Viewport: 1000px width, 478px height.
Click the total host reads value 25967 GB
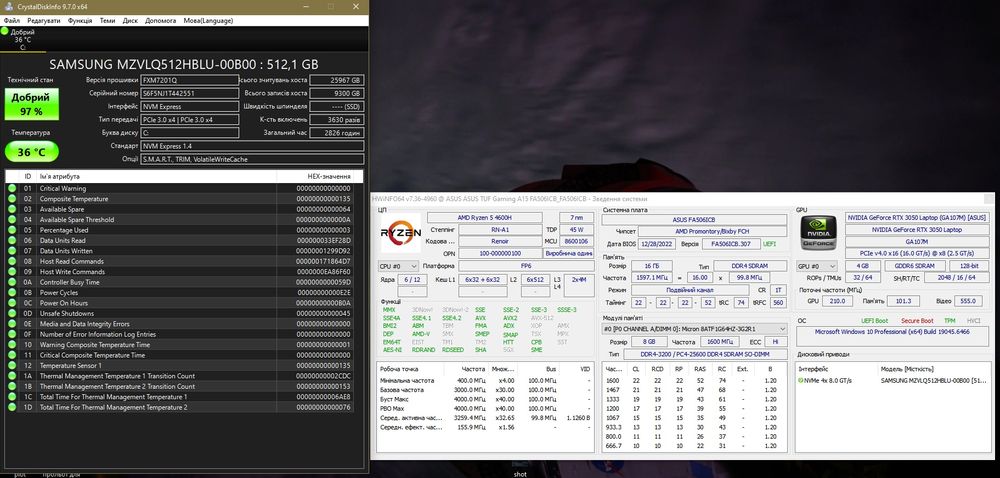click(x=337, y=80)
